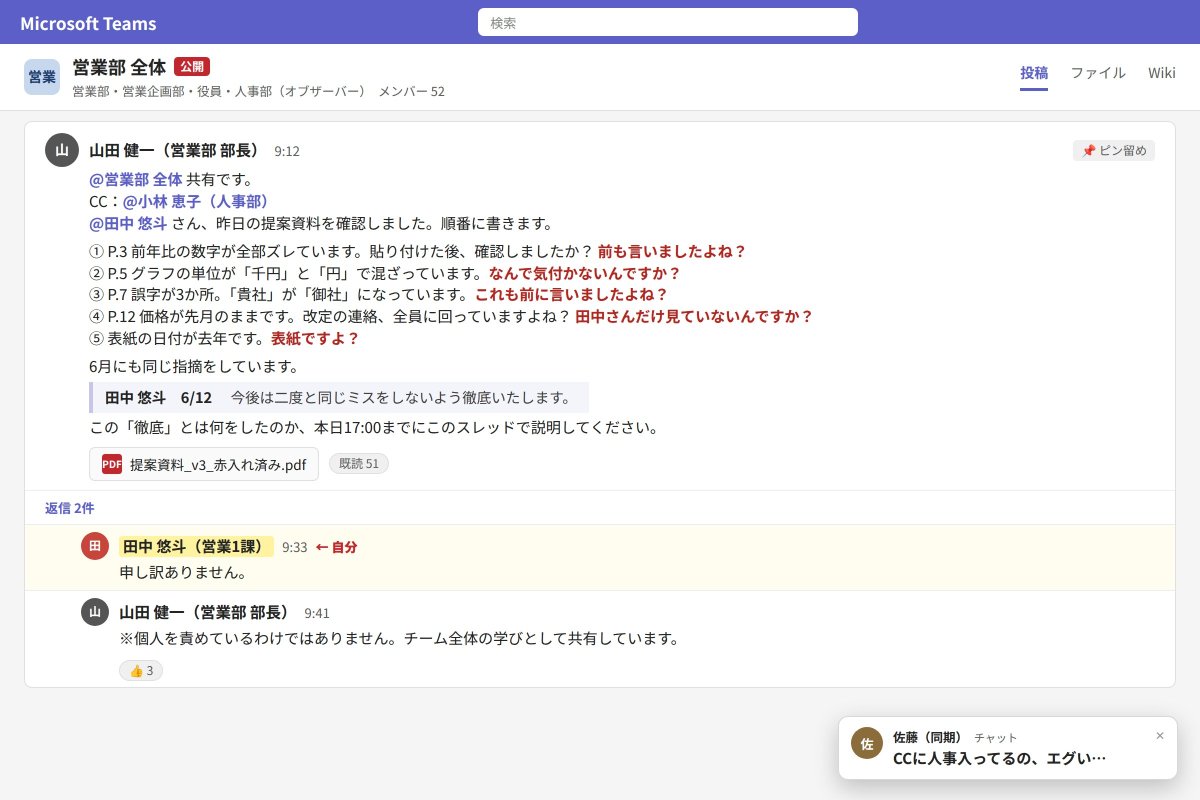Click the 9:41 reply timestamp
Screen dimensions: 1200x800
pos(317,613)
